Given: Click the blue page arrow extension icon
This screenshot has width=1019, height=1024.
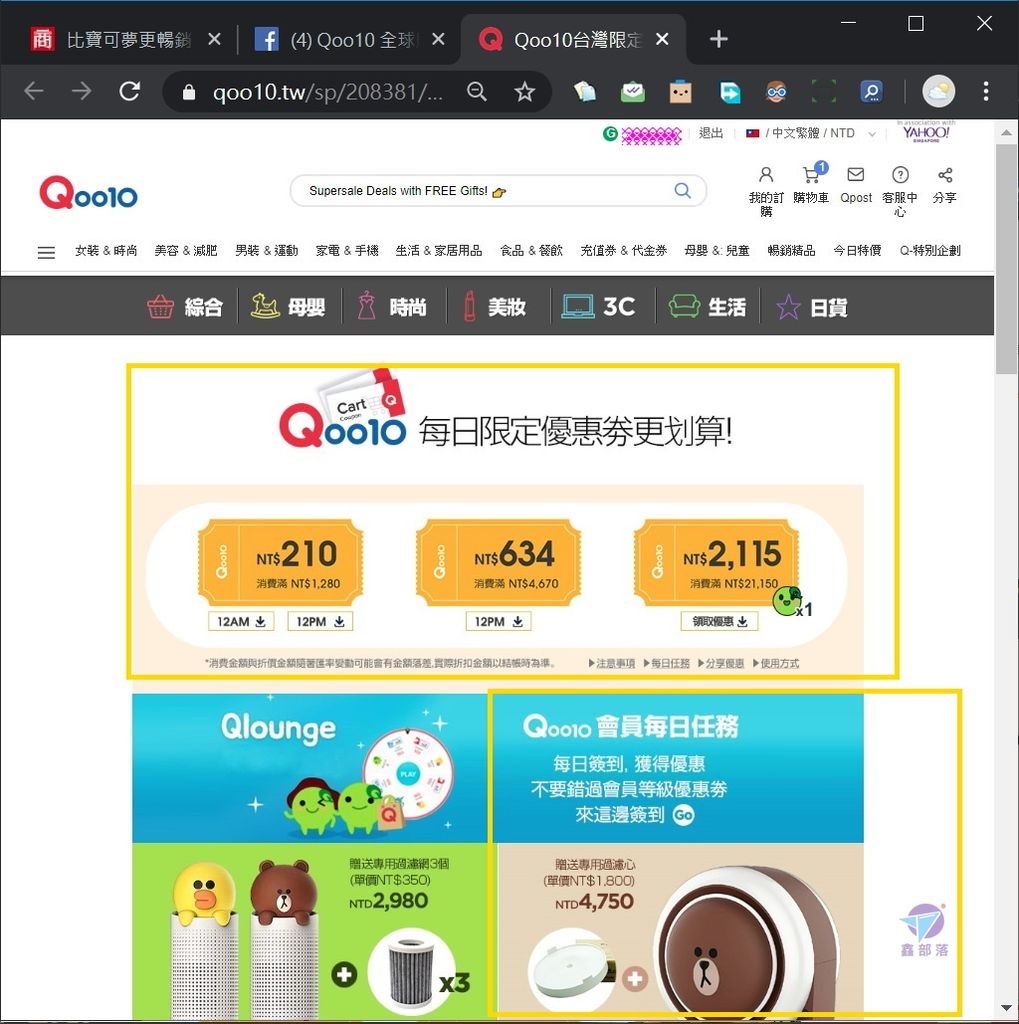Looking at the screenshot, I should coord(729,92).
